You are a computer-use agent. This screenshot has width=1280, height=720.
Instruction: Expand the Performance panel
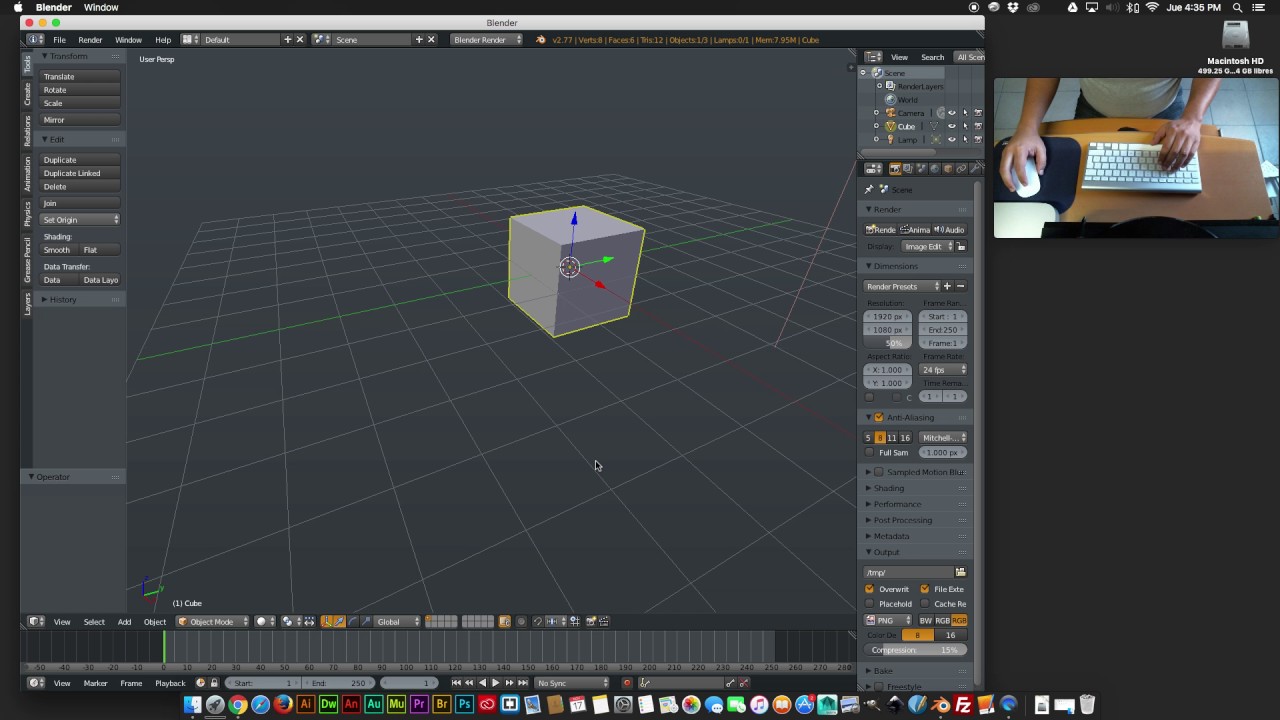tap(896, 504)
